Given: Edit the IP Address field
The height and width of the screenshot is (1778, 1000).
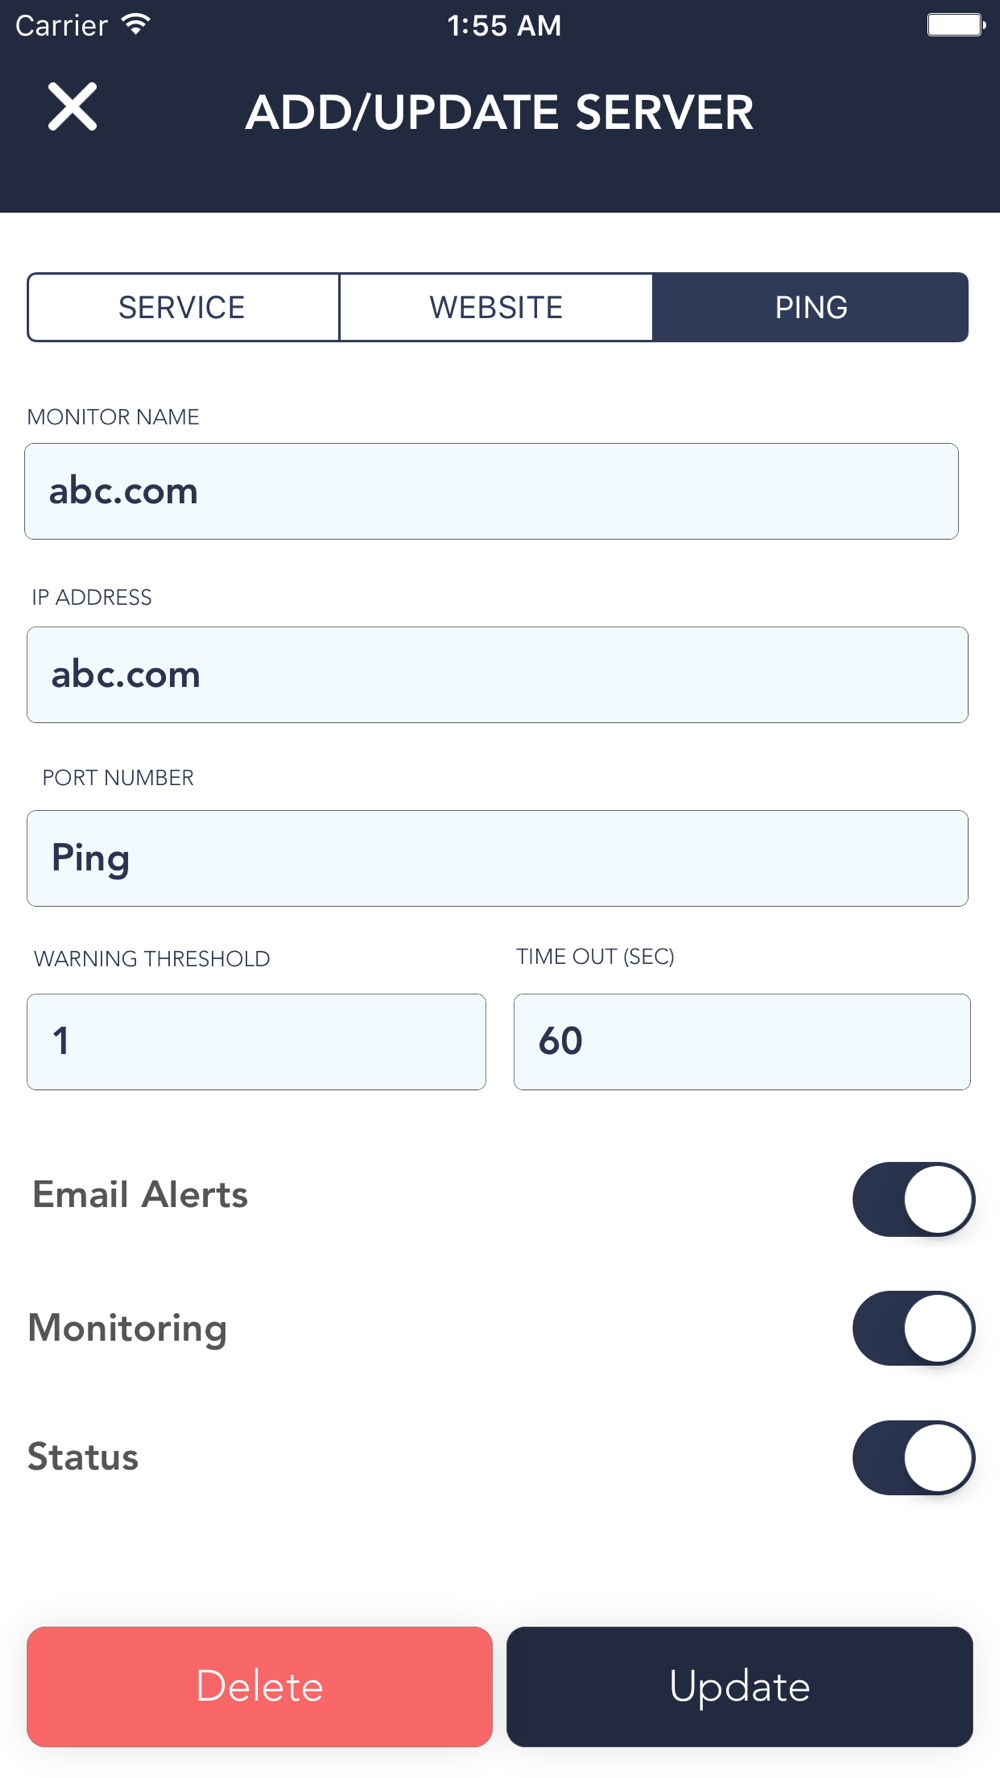Looking at the screenshot, I should point(497,675).
